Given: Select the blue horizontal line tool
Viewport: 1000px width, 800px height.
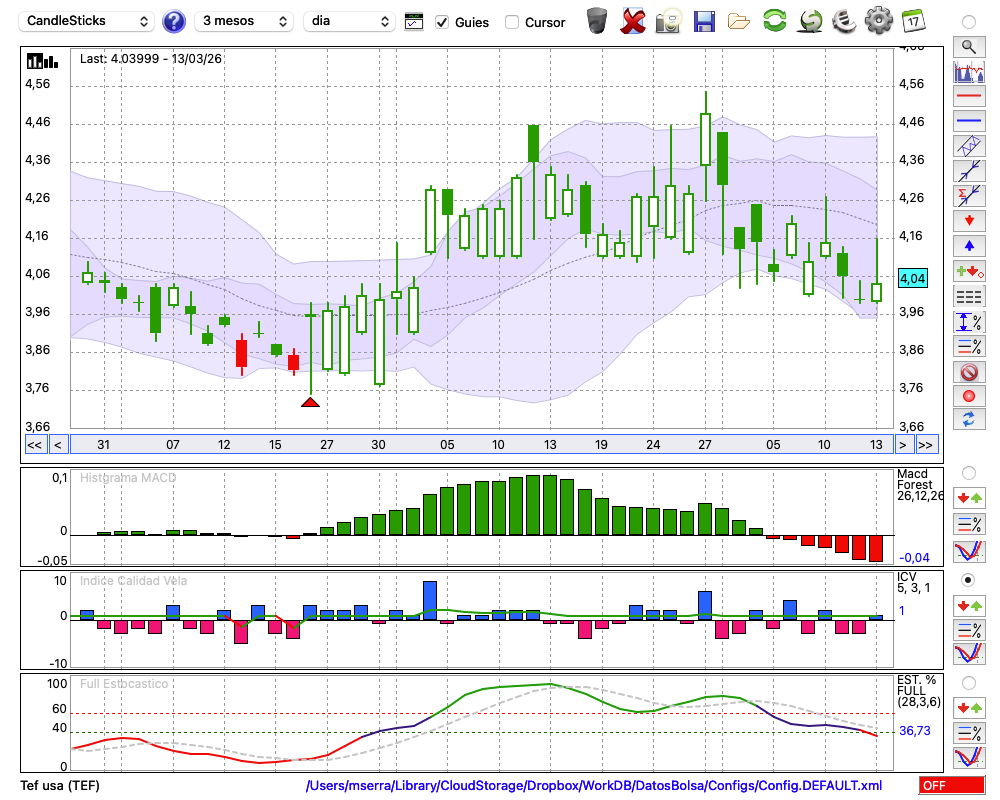Looking at the screenshot, I should (x=968, y=121).
